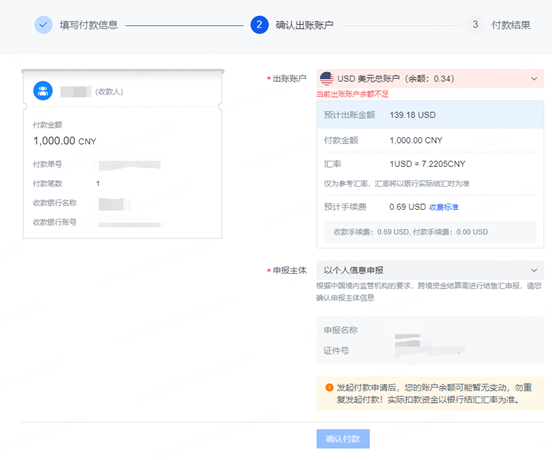Open the USD 美元总账户 account selector

430,78
